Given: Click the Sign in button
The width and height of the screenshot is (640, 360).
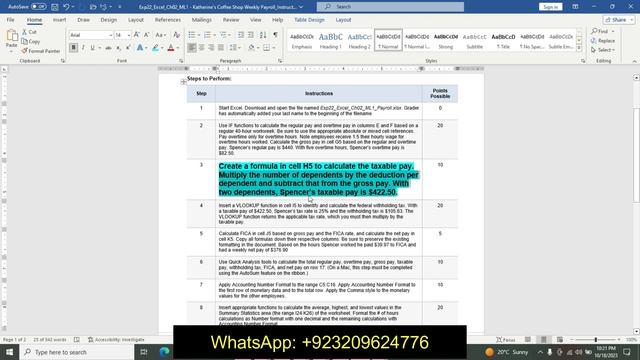Looking at the screenshot, I should tap(550, 7).
